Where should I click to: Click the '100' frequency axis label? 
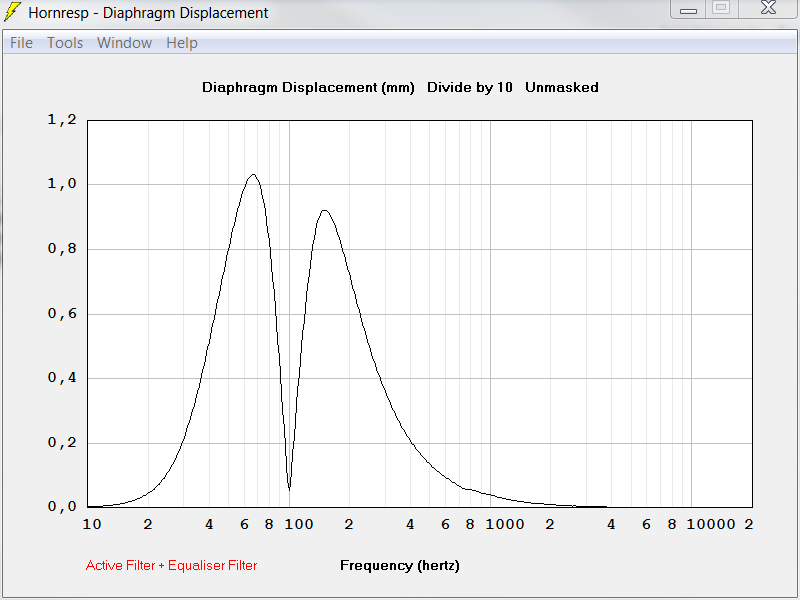[298, 524]
